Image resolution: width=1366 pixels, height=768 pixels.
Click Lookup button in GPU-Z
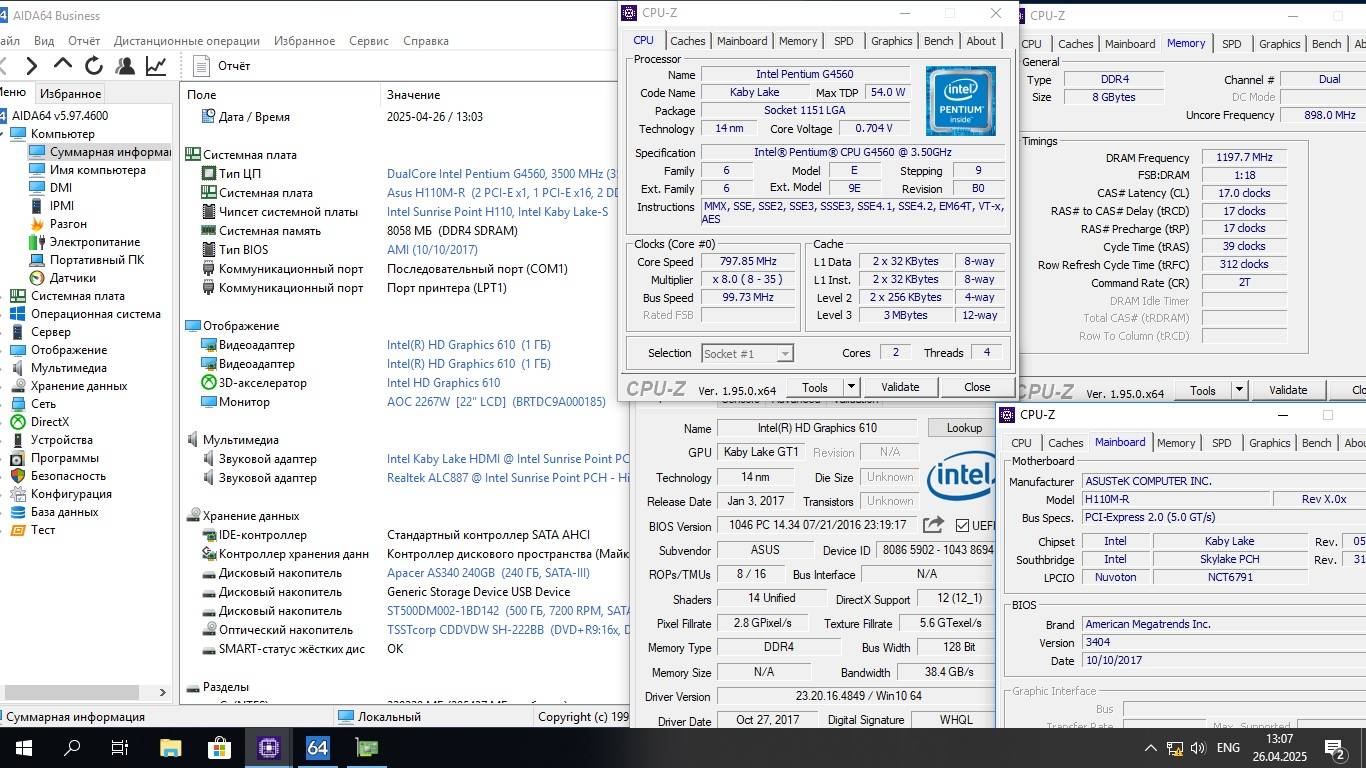(x=964, y=428)
